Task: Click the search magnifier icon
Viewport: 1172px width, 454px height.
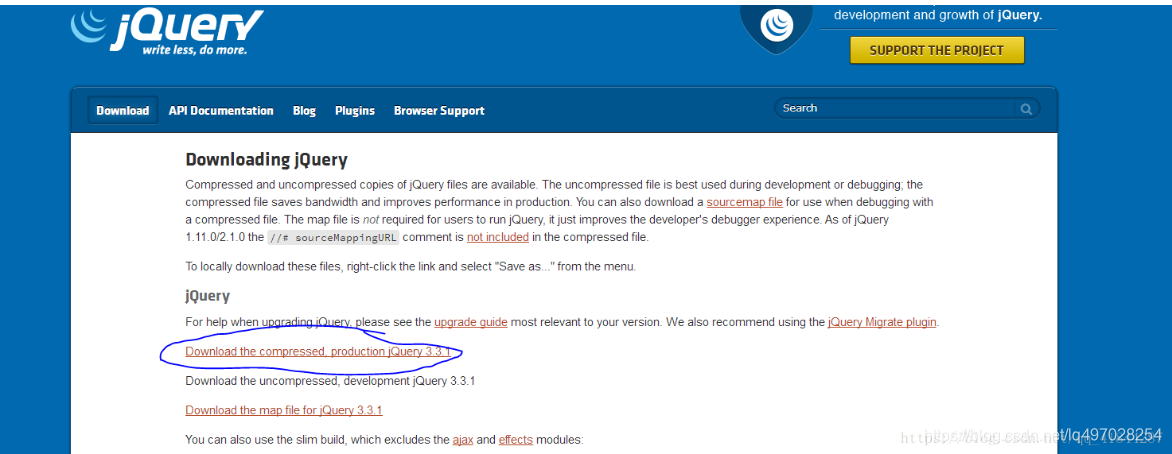Action: click(1026, 109)
